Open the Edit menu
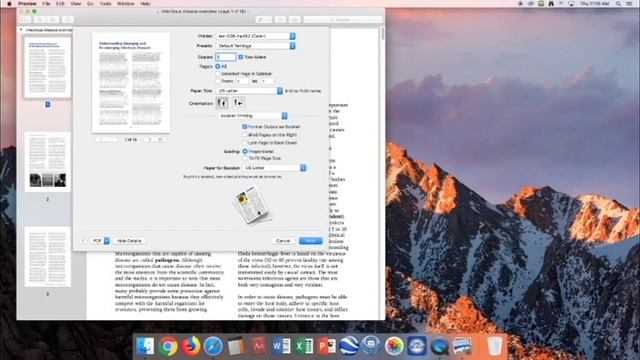This screenshot has height=360, width=640. pyautogui.click(x=60, y=3)
